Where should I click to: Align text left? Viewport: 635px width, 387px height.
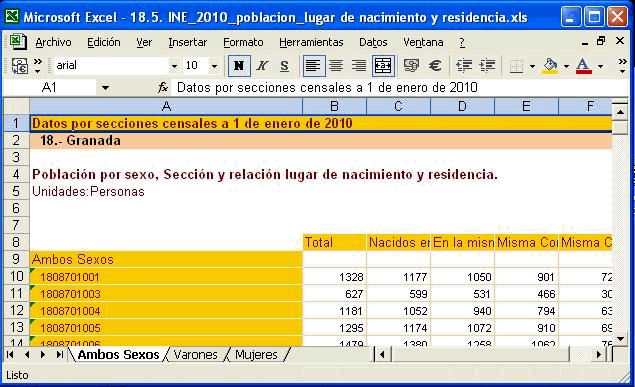pyautogui.click(x=313, y=66)
